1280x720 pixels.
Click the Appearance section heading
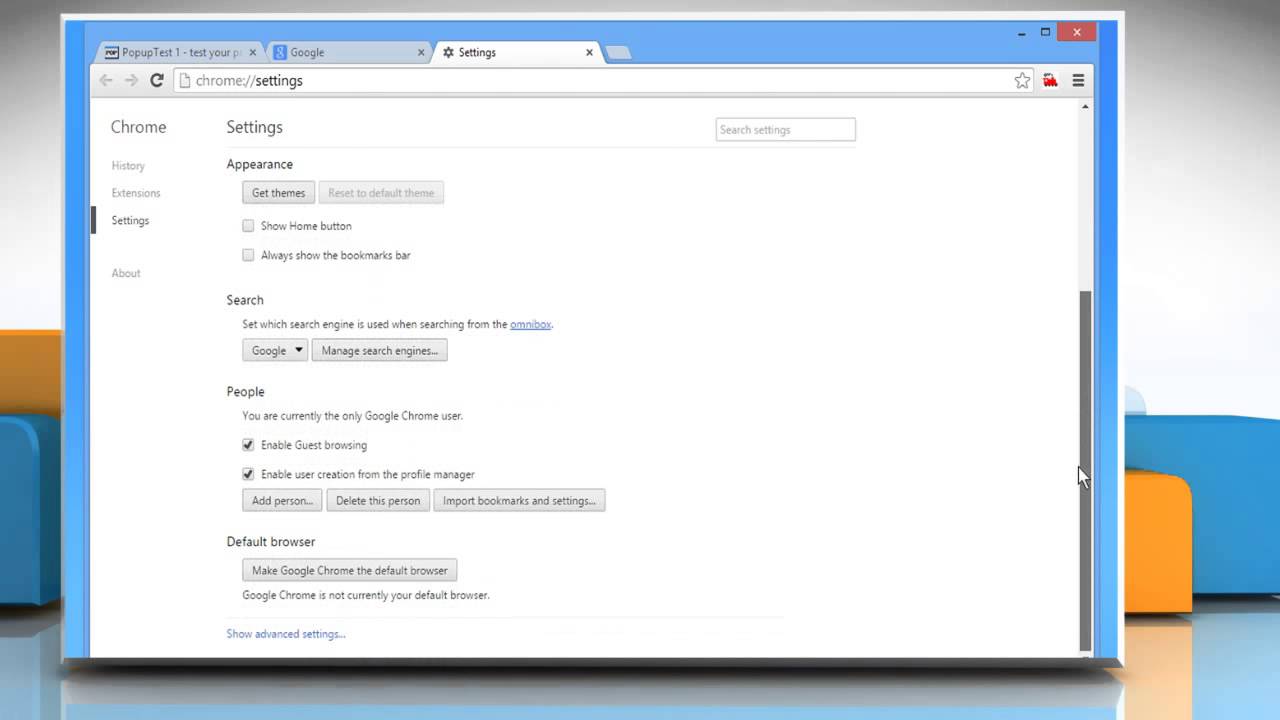(x=260, y=164)
